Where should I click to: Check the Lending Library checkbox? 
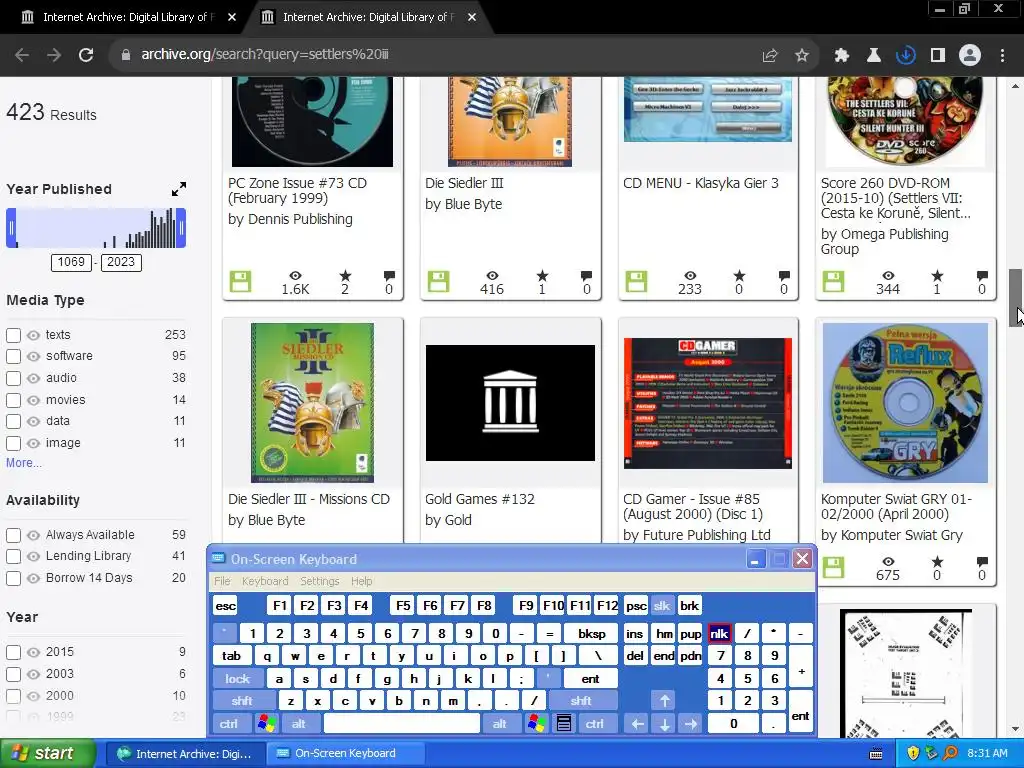point(13,556)
